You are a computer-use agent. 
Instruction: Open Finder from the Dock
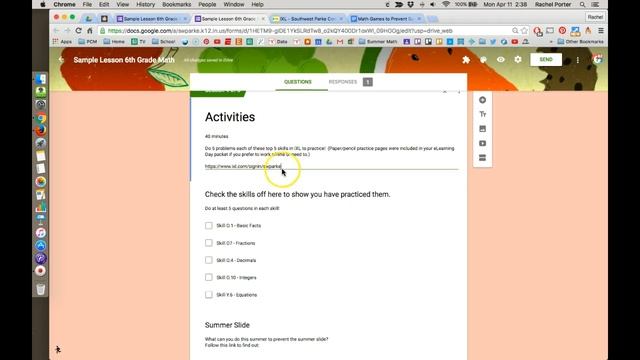pyautogui.click(x=40, y=79)
